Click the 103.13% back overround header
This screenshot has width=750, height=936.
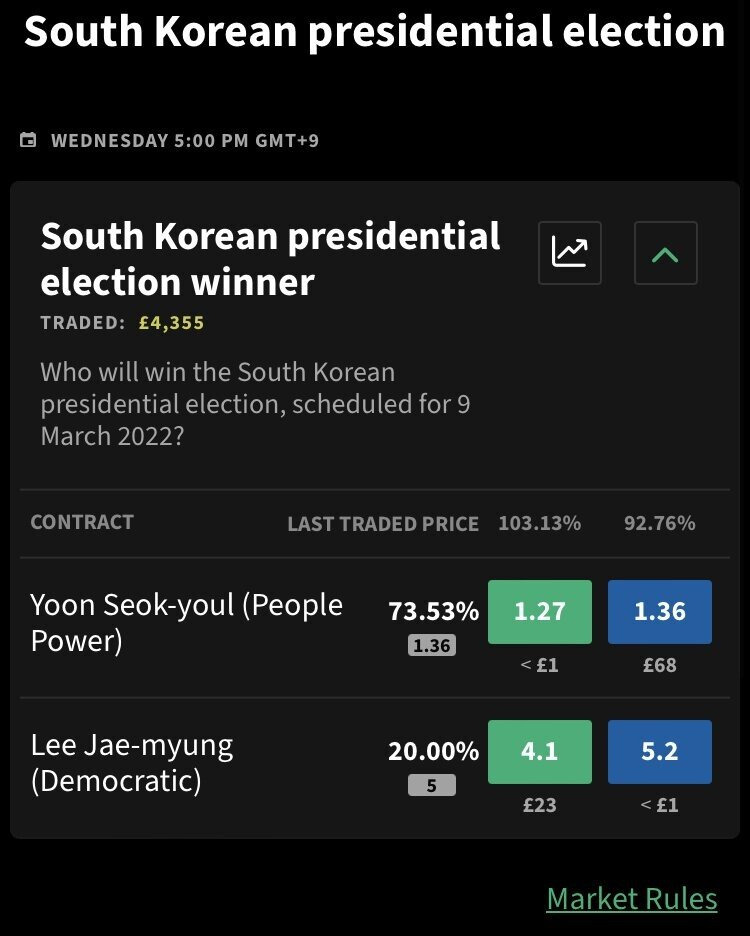(x=540, y=523)
